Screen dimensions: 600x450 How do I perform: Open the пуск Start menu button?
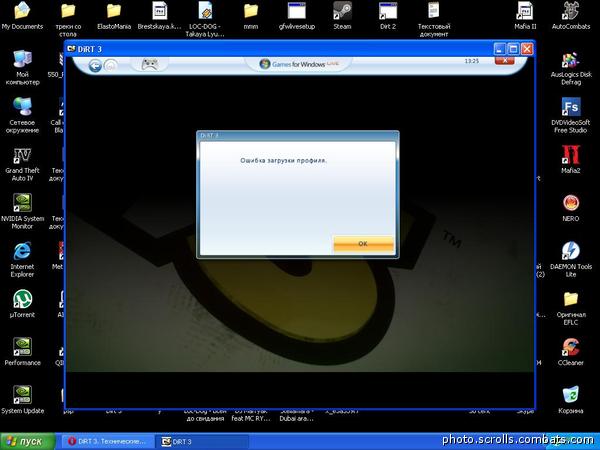click(x=28, y=441)
